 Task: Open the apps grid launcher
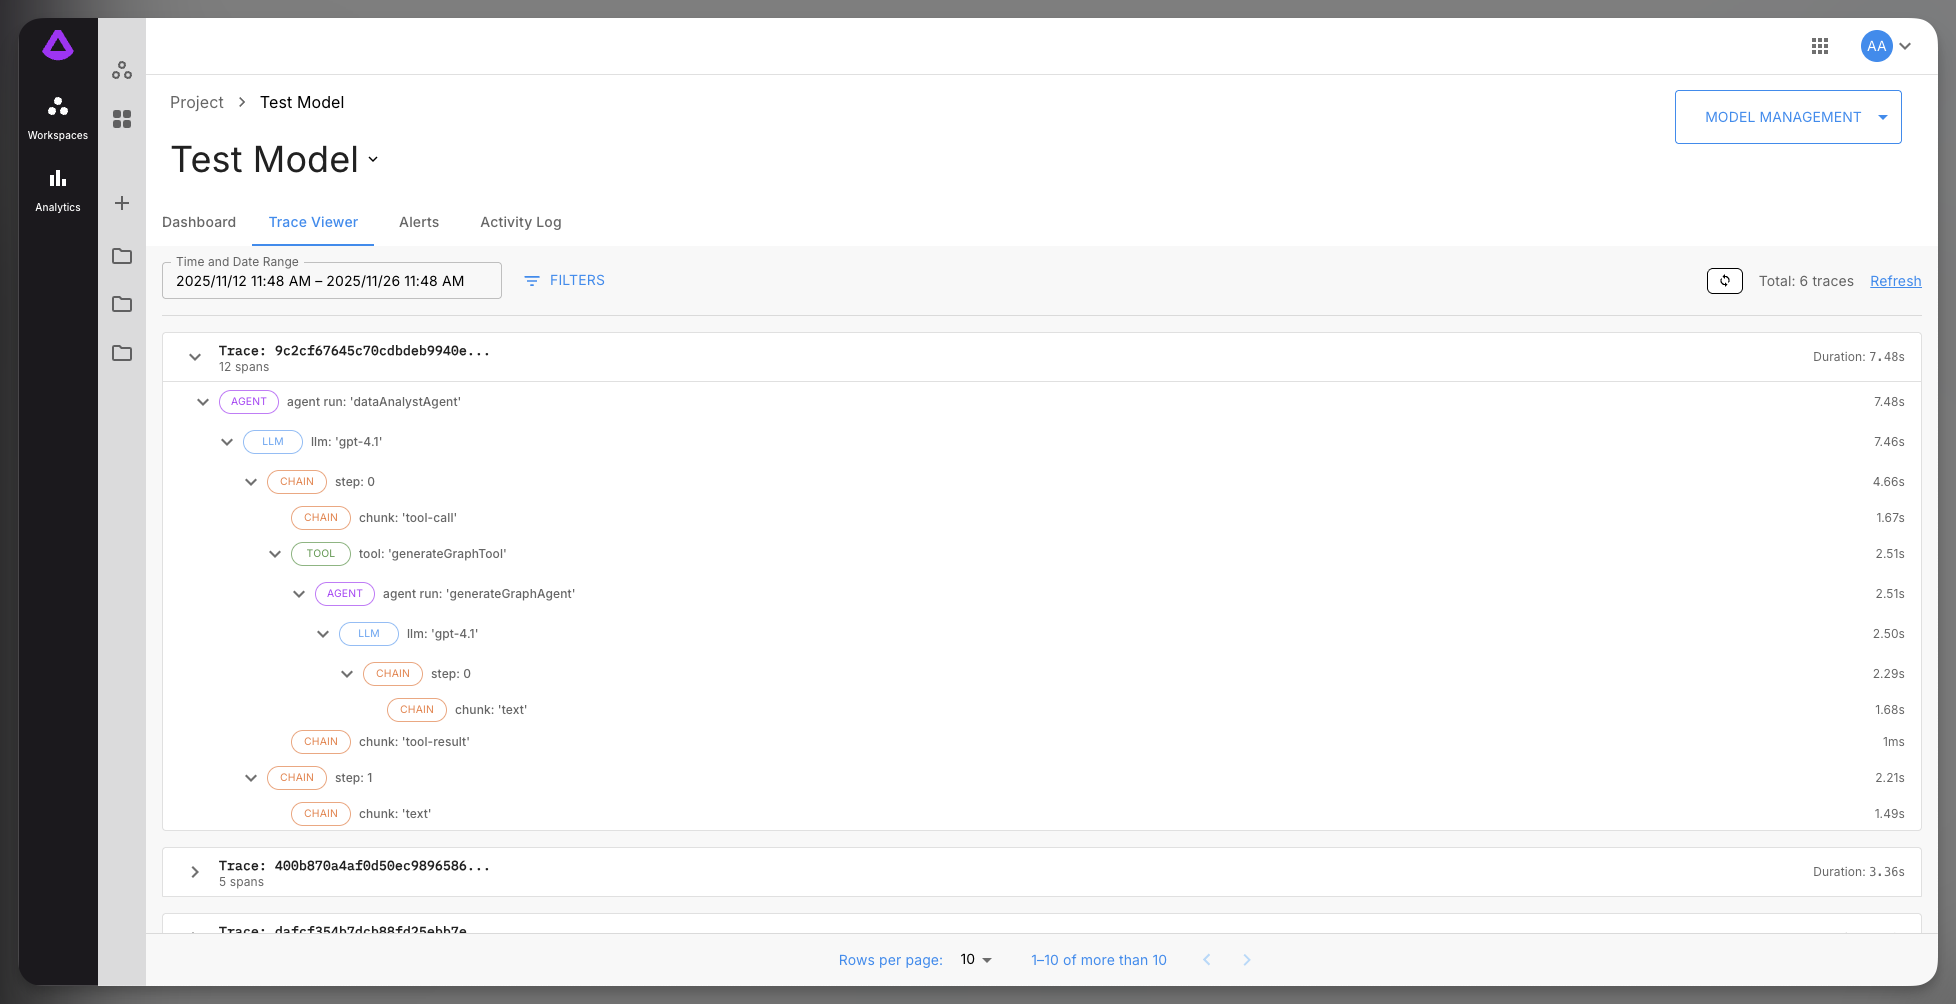[x=1820, y=46]
